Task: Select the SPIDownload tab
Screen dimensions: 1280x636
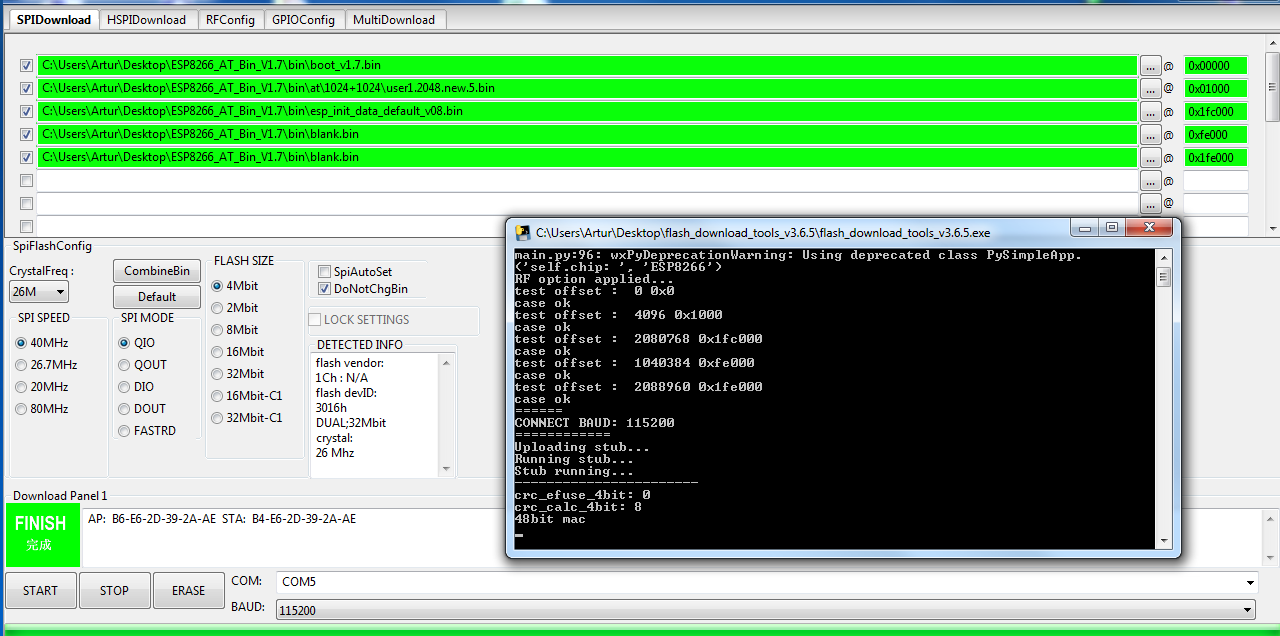Action: tap(53, 19)
